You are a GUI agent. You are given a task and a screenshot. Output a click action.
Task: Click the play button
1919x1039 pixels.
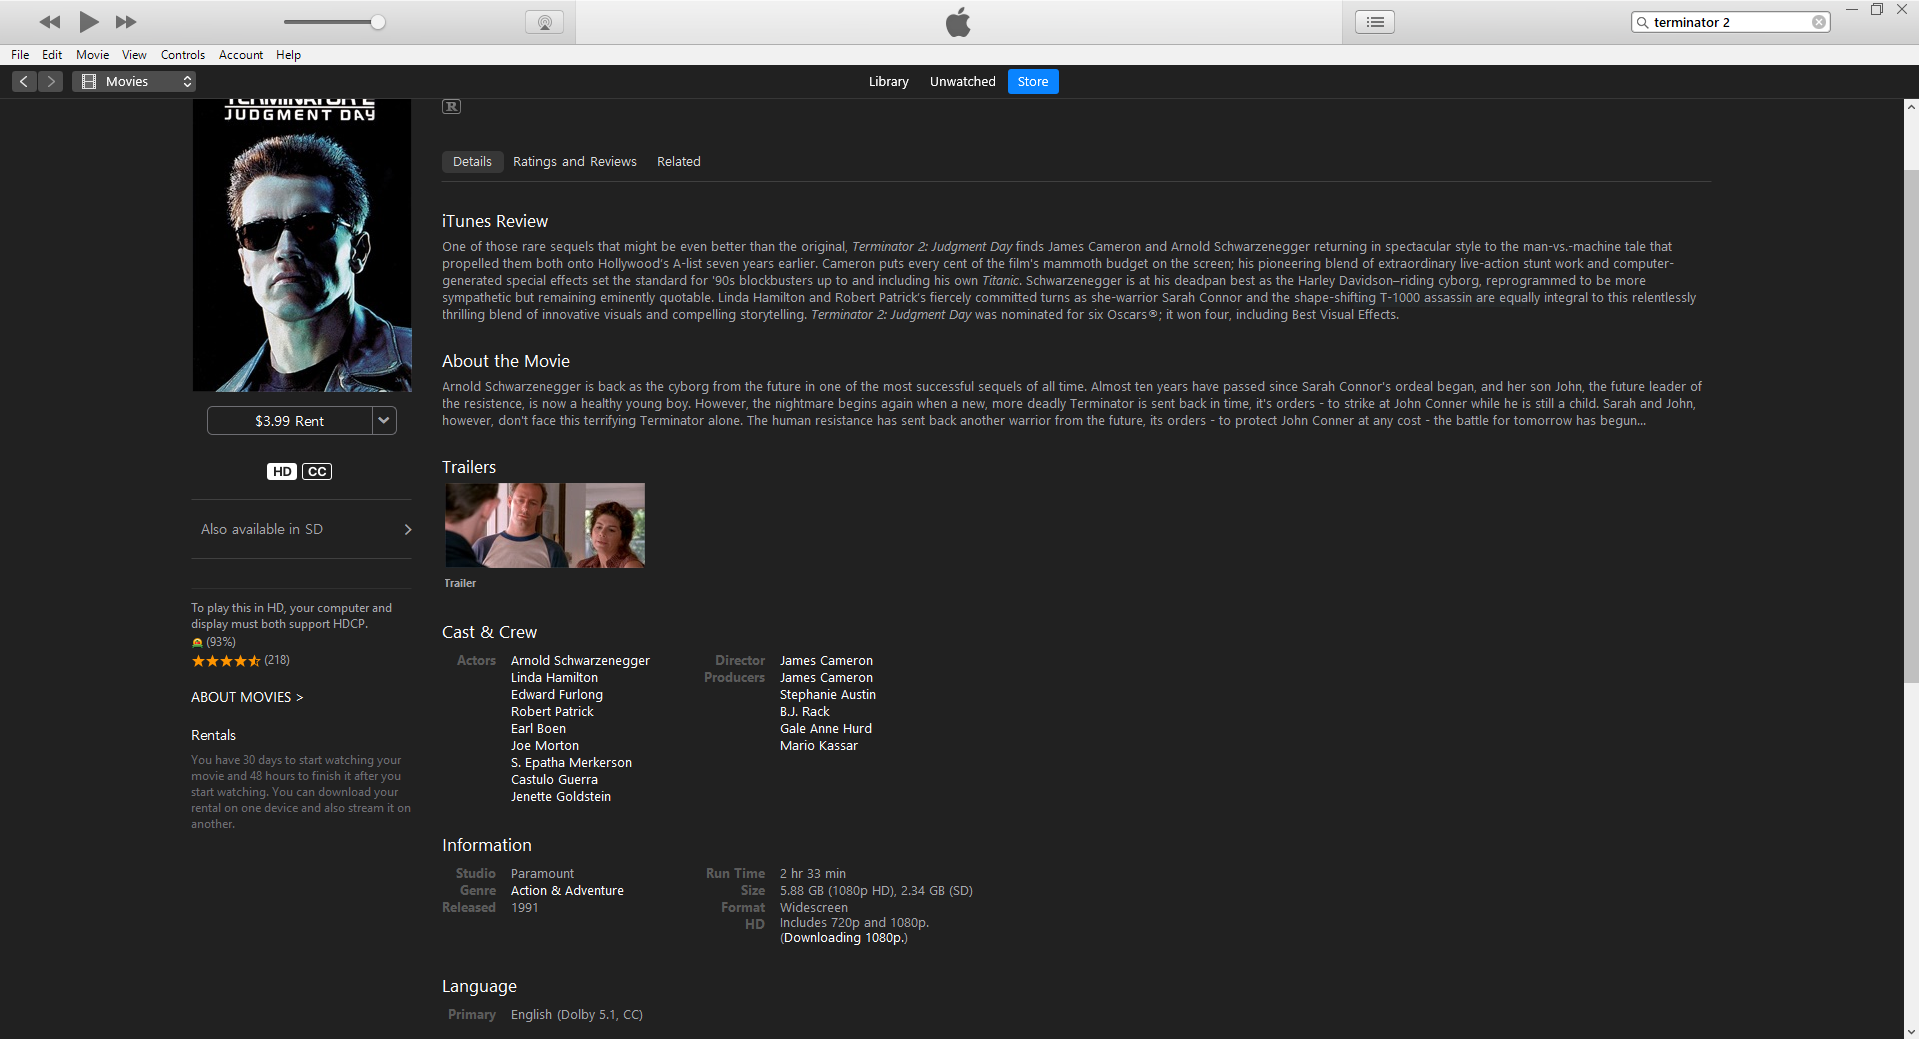[x=89, y=22]
